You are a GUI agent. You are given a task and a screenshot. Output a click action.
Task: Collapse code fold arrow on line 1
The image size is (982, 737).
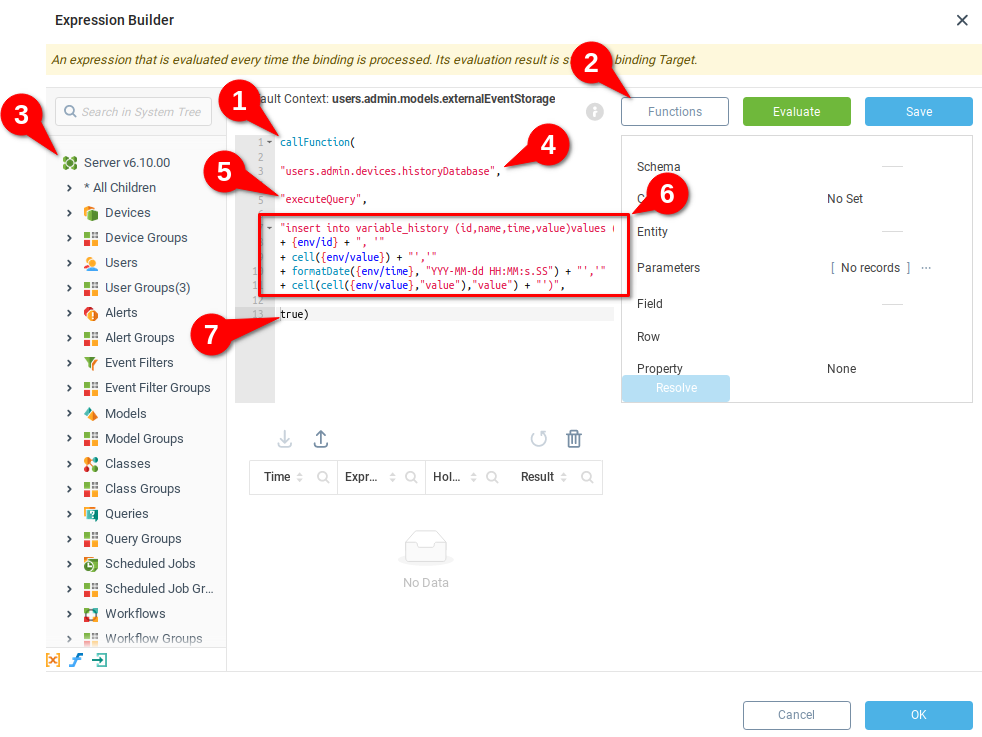[x=269, y=142]
